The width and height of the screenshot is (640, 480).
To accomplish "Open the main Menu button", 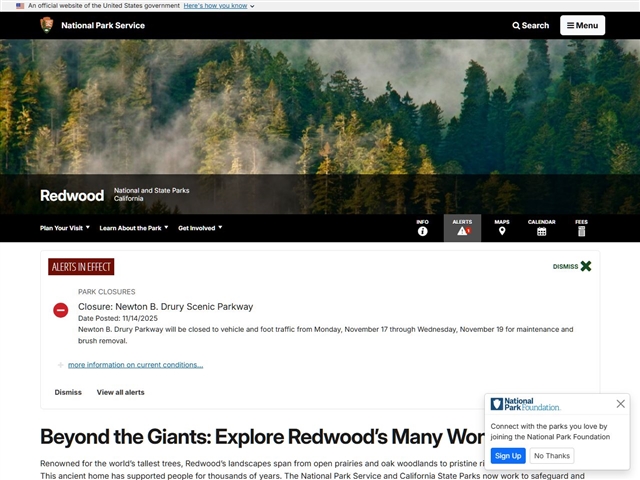I will [582, 25].
